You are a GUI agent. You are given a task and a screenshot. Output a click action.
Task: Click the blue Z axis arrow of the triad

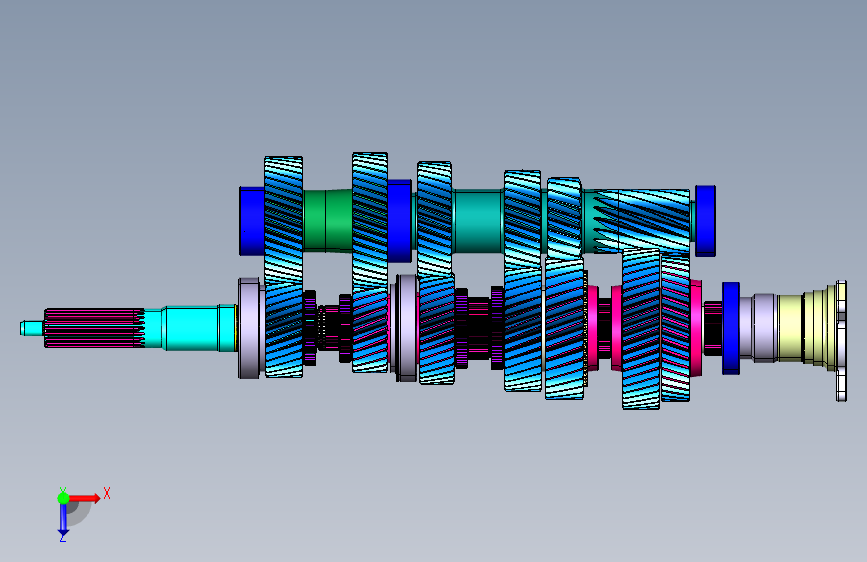click(63, 519)
